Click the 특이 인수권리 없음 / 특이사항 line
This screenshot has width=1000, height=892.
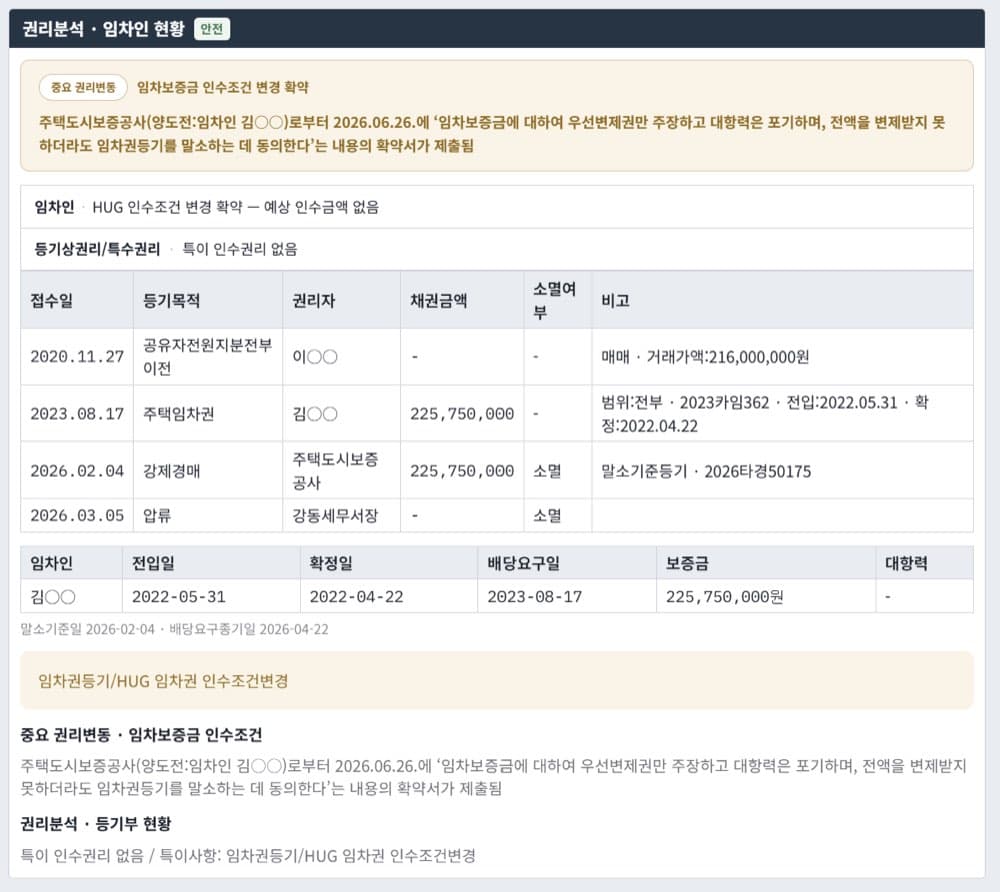coord(248,855)
